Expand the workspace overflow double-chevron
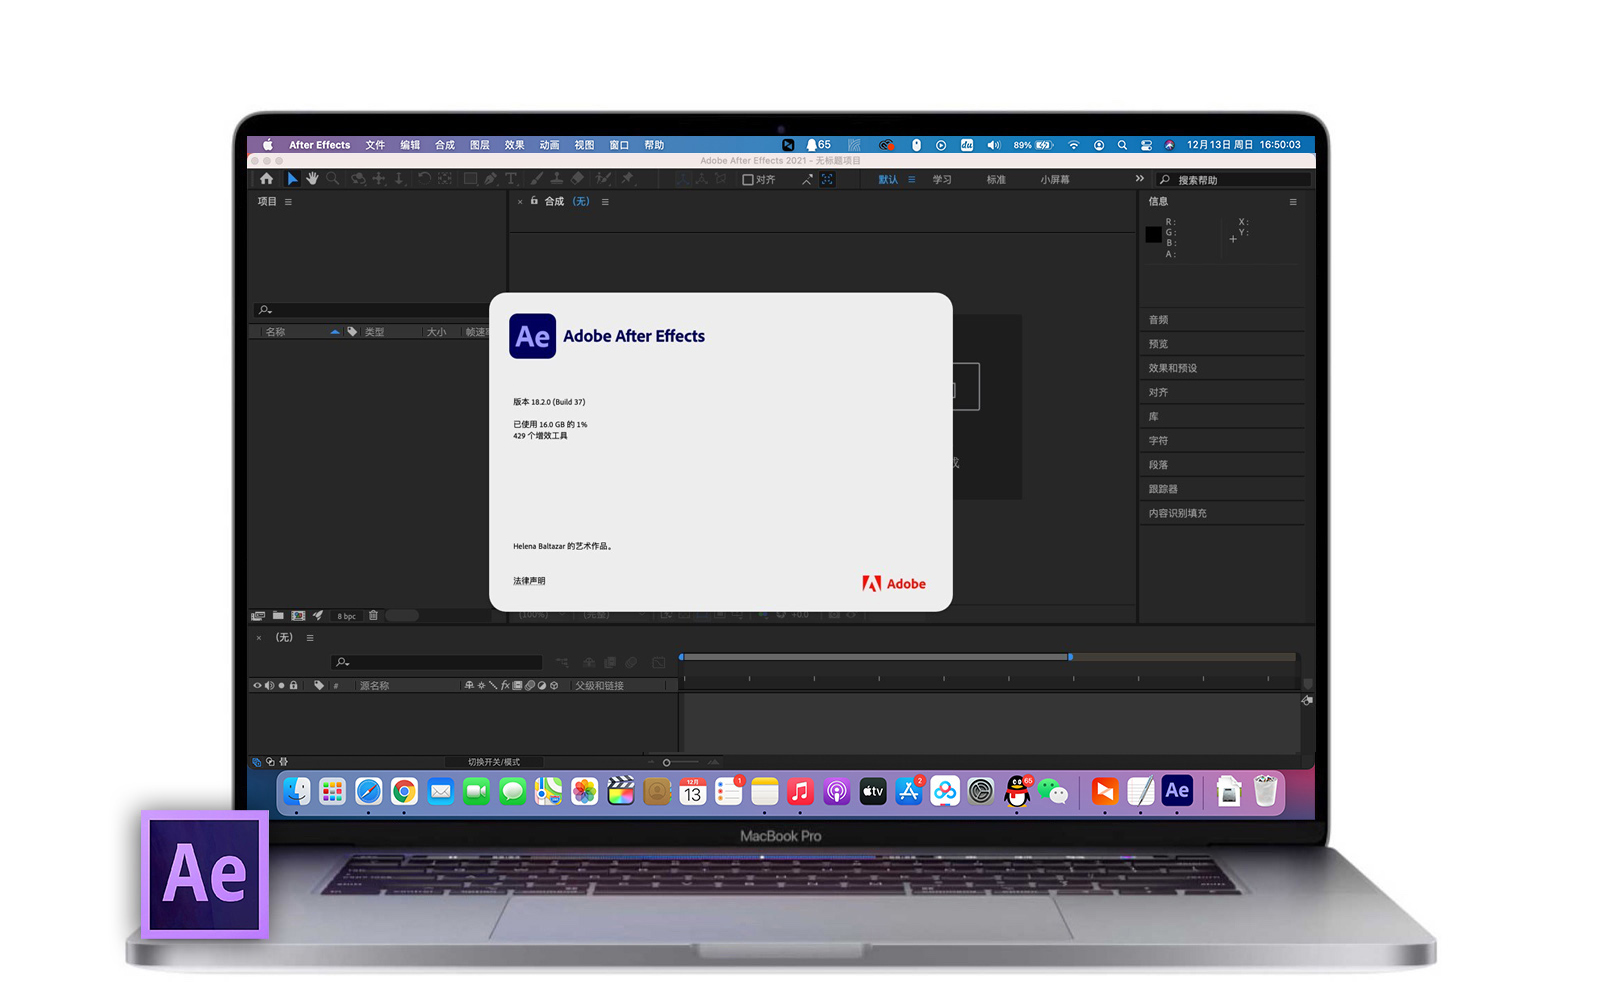The image size is (1600, 982). coord(1139,179)
